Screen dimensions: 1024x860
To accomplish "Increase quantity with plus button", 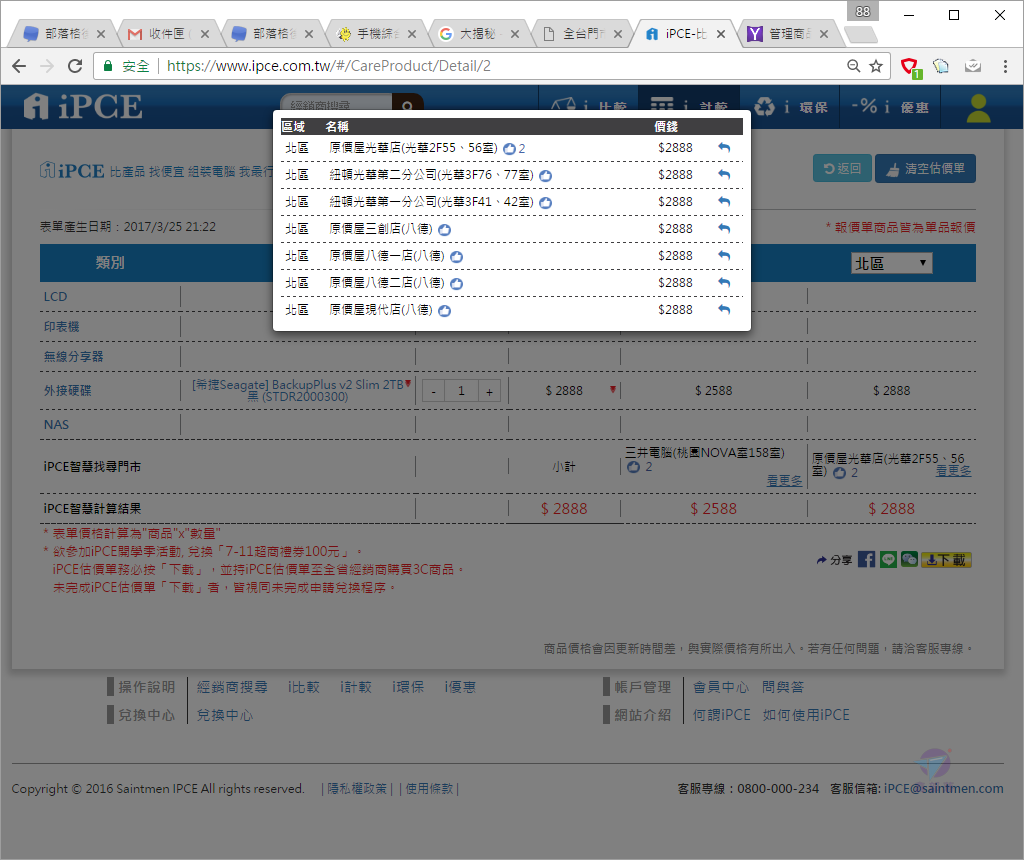I will [x=489, y=391].
